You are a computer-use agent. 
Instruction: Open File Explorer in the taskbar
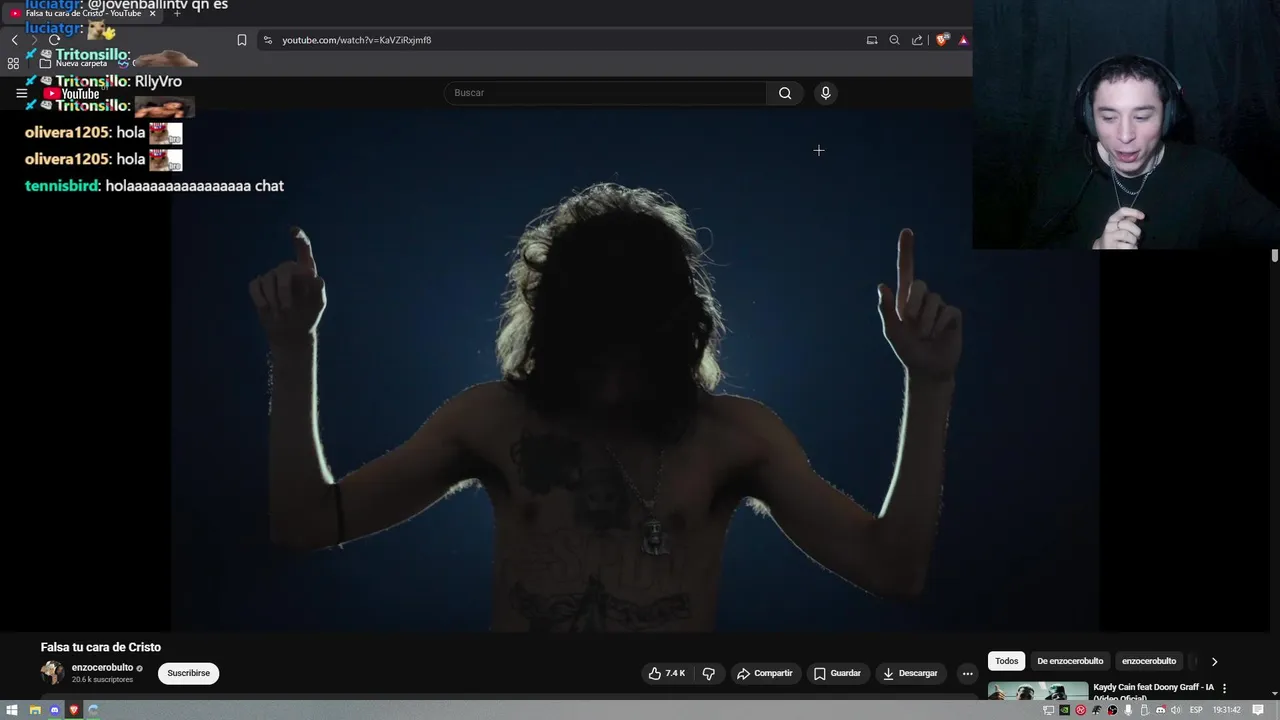[35, 710]
